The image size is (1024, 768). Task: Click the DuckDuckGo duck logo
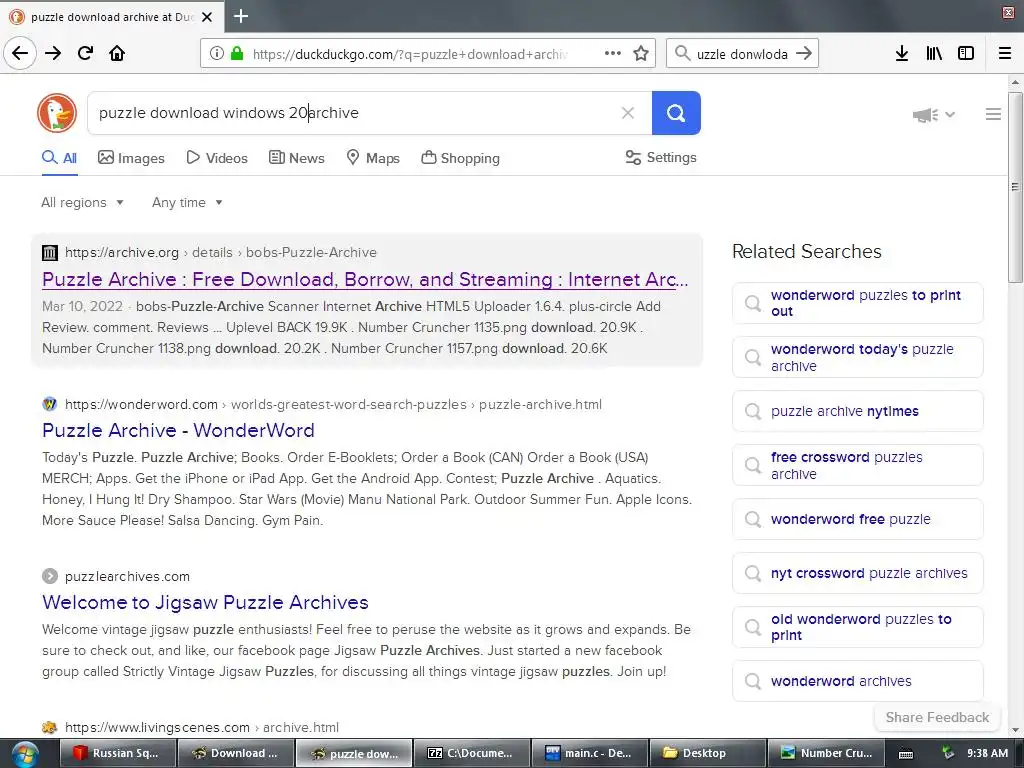[57, 113]
